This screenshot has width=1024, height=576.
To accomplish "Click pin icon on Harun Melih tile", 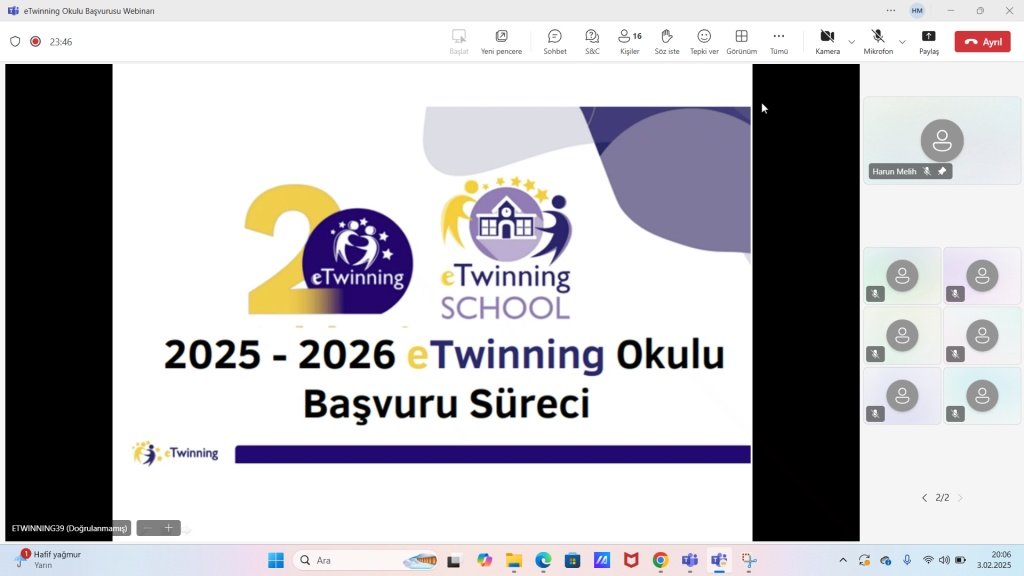I will click(942, 171).
